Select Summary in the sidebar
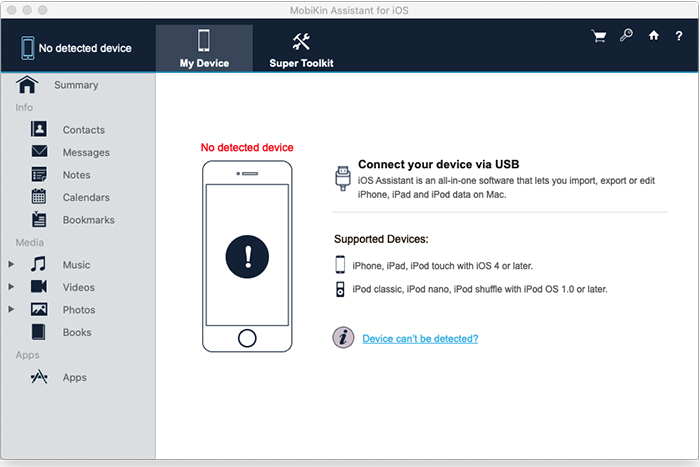Viewport: 700px width, 467px height. click(x=76, y=85)
